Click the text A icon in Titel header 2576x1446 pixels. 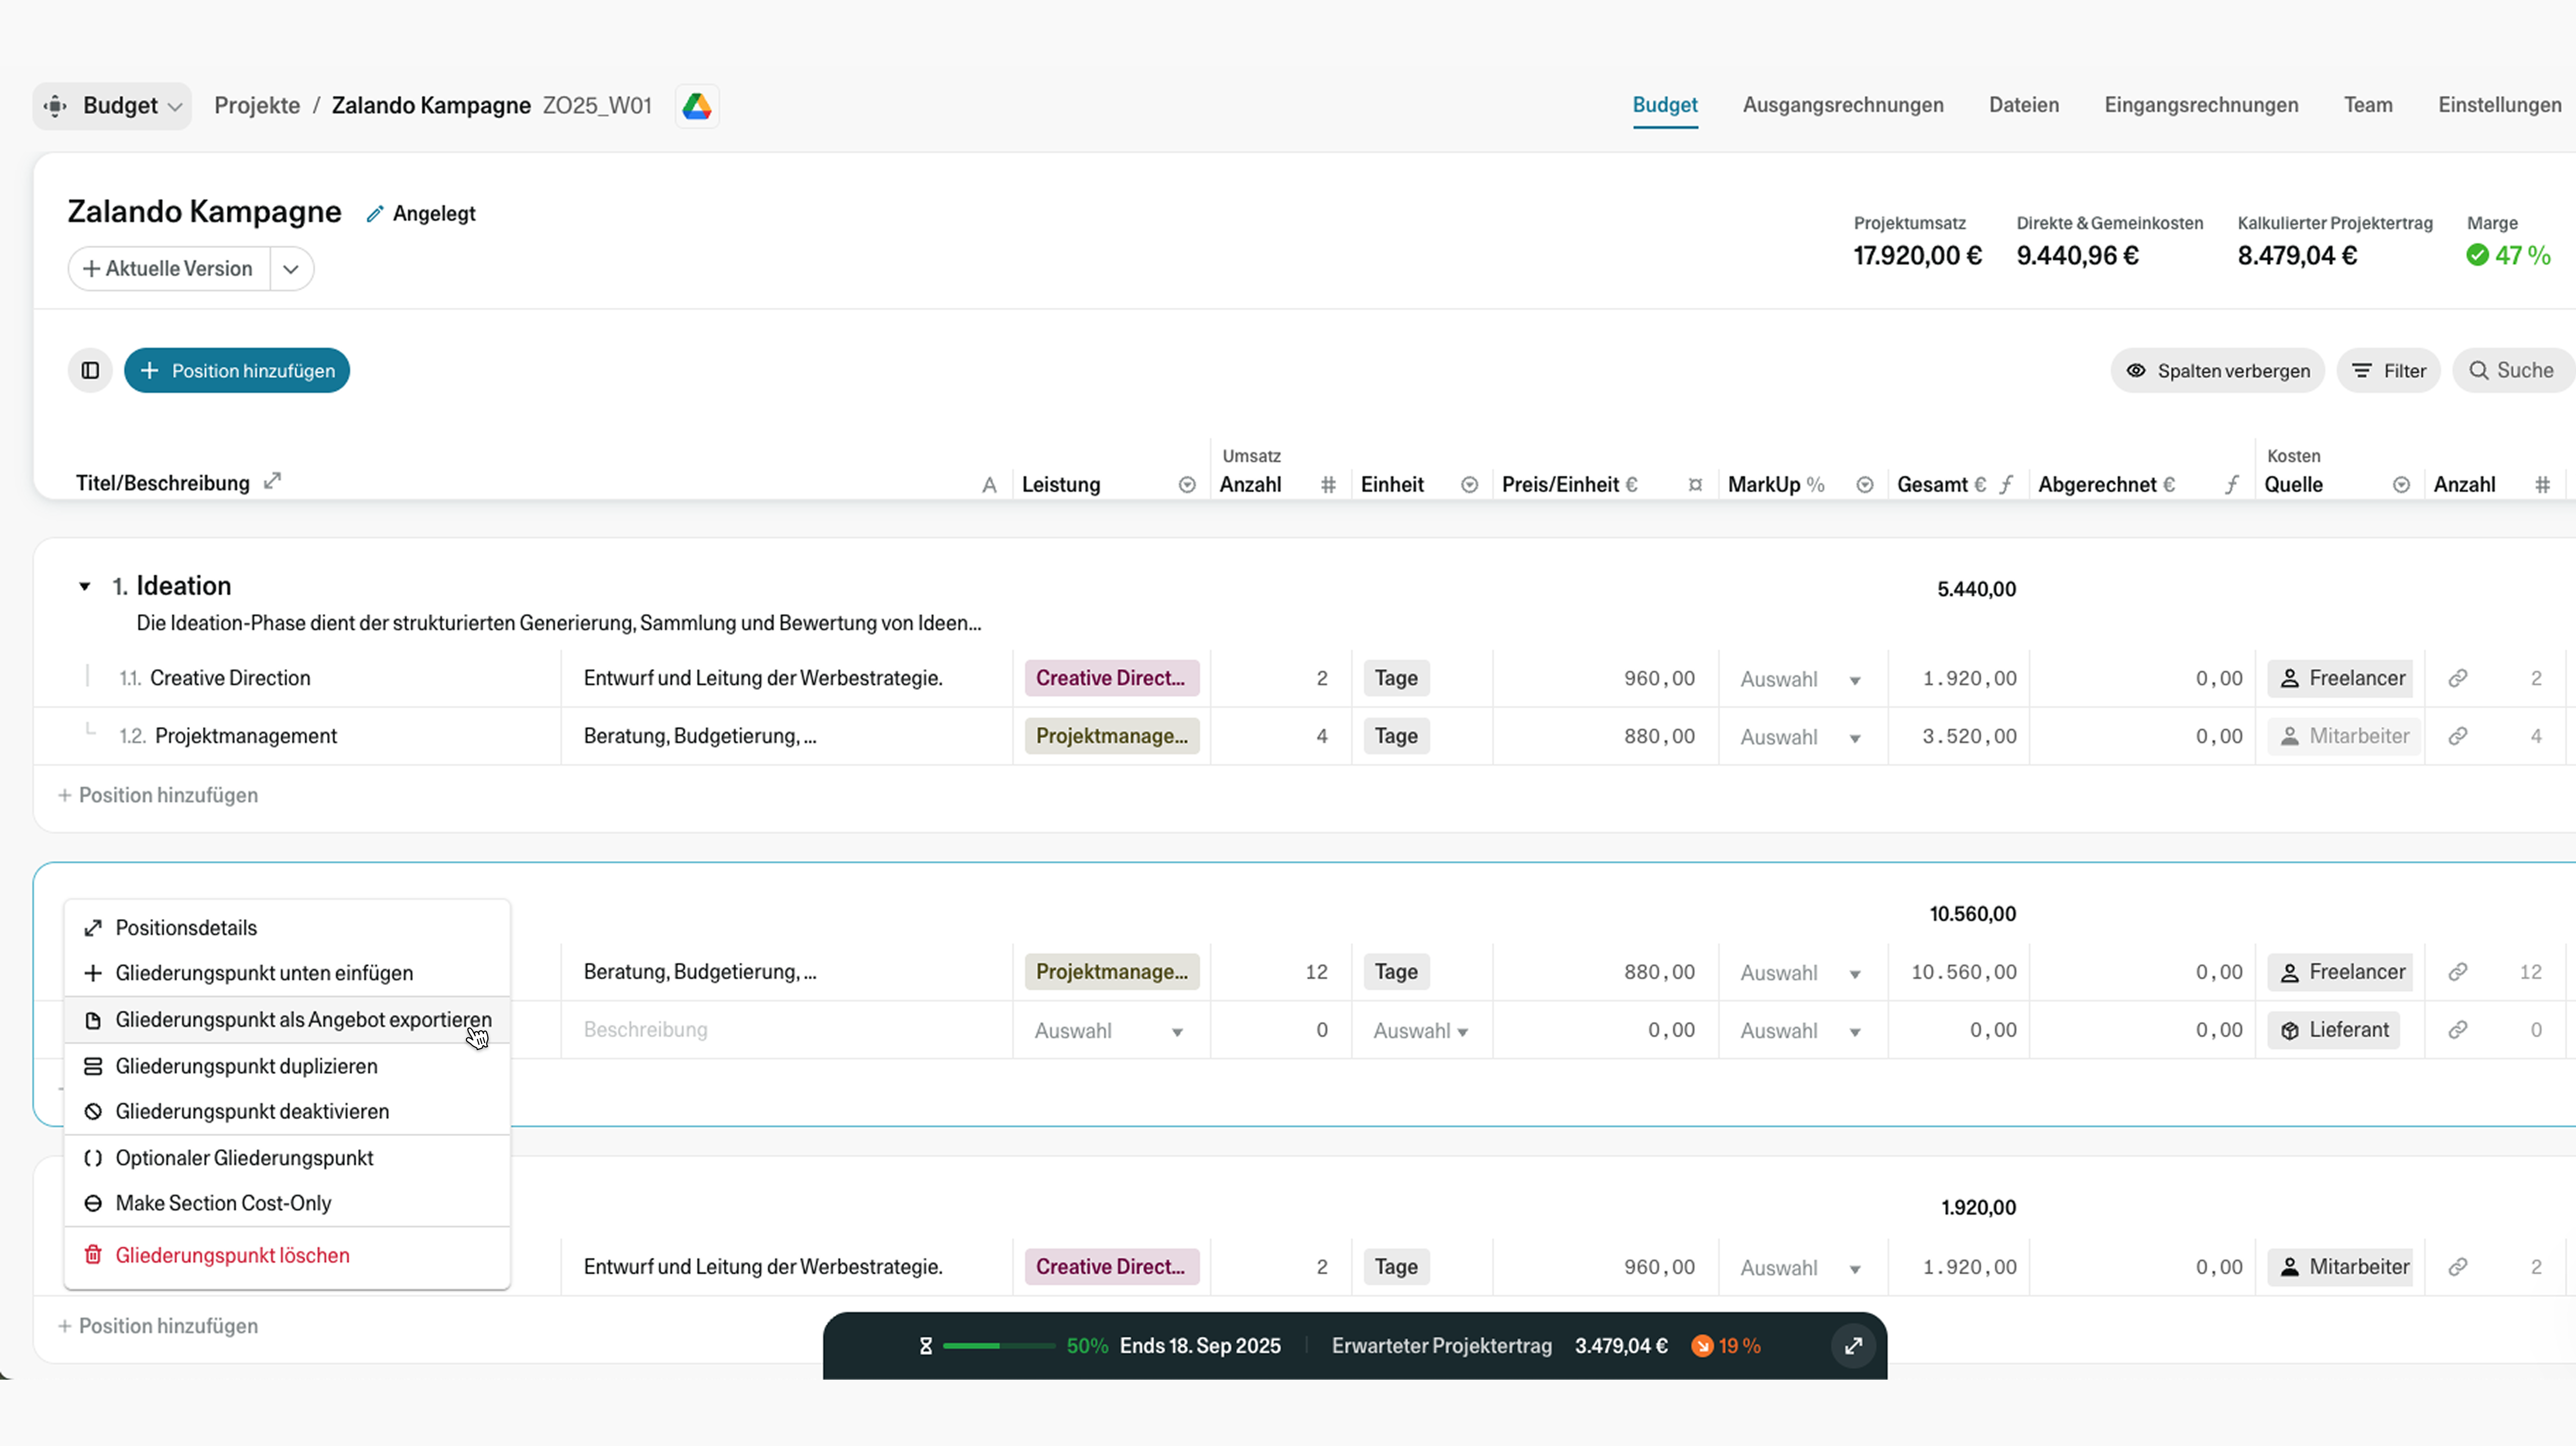(989, 485)
